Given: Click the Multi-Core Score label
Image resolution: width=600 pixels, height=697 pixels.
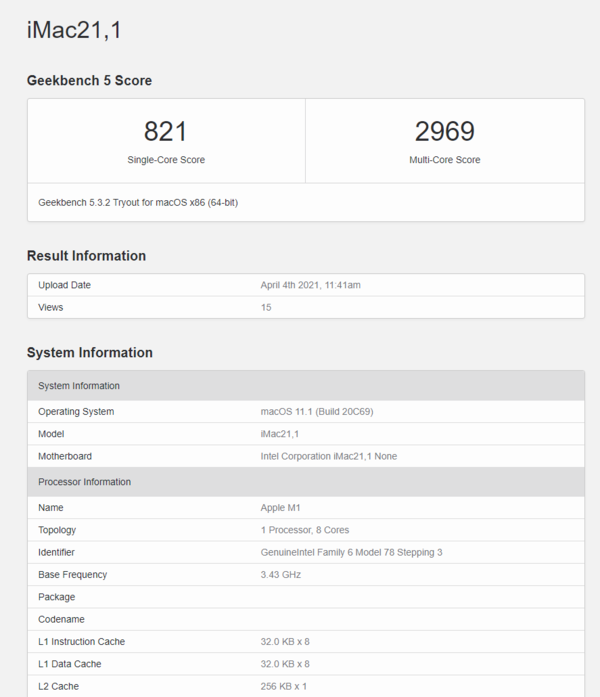Looking at the screenshot, I should click(x=444, y=160).
